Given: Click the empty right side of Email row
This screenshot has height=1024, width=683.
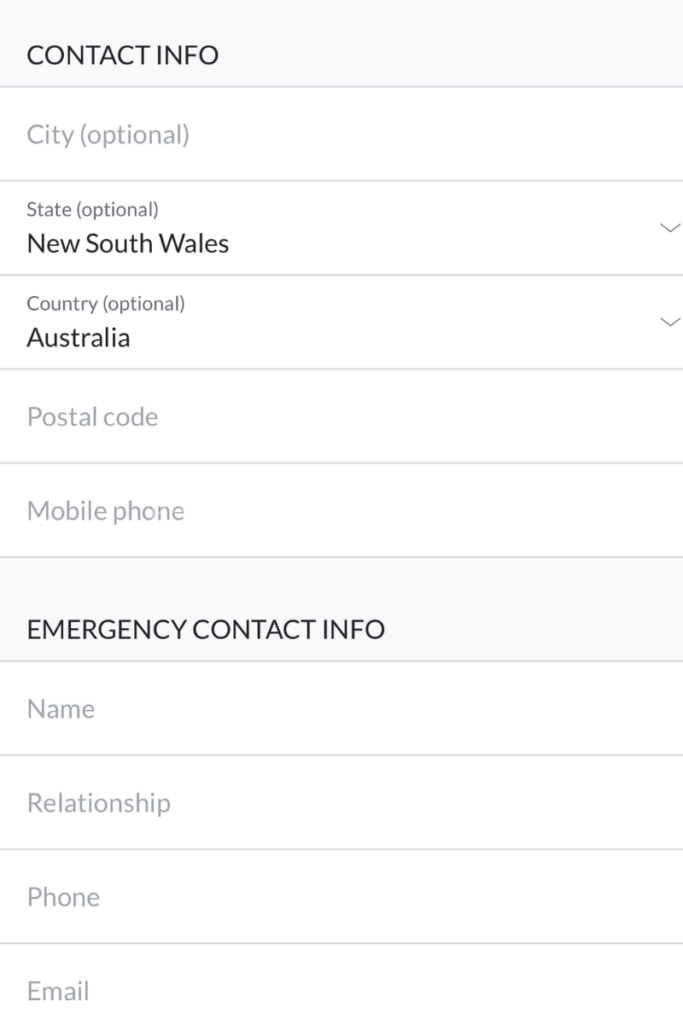Looking at the screenshot, I should (x=500, y=991).
